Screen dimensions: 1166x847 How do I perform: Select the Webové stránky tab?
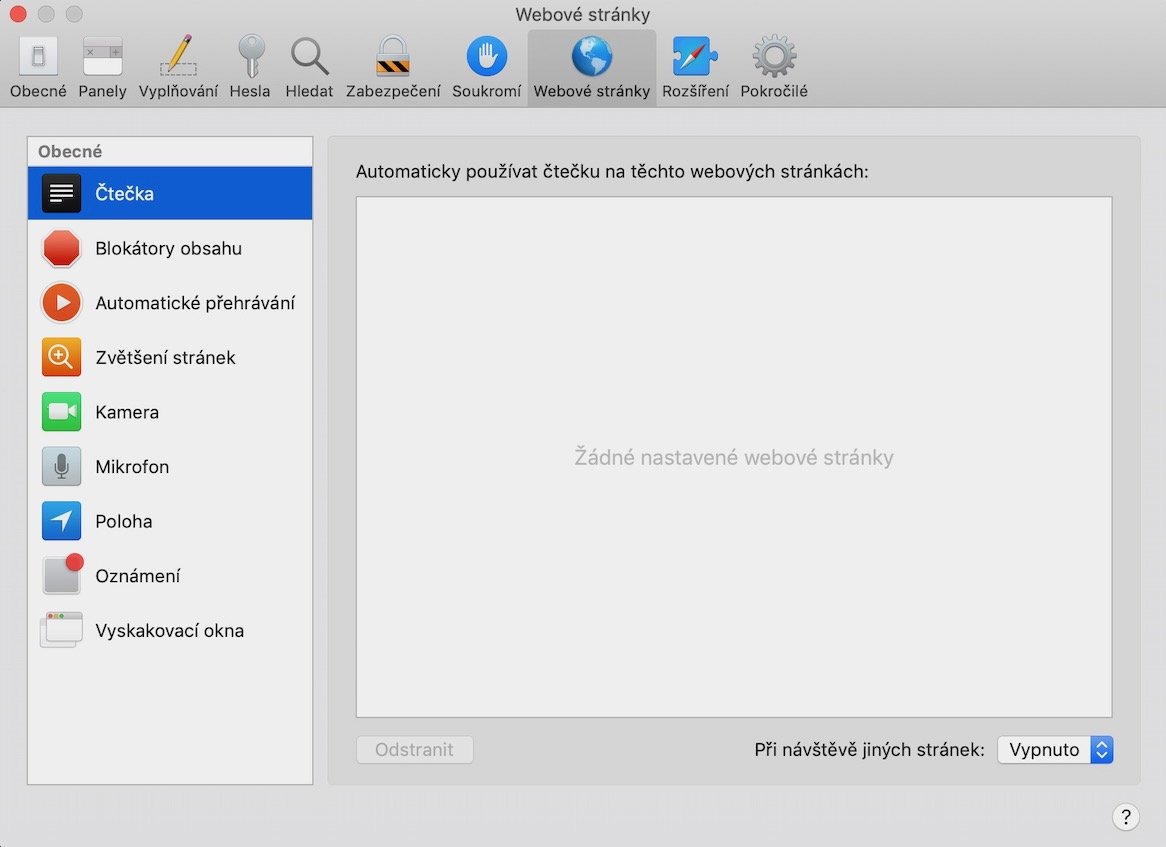pos(591,67)
